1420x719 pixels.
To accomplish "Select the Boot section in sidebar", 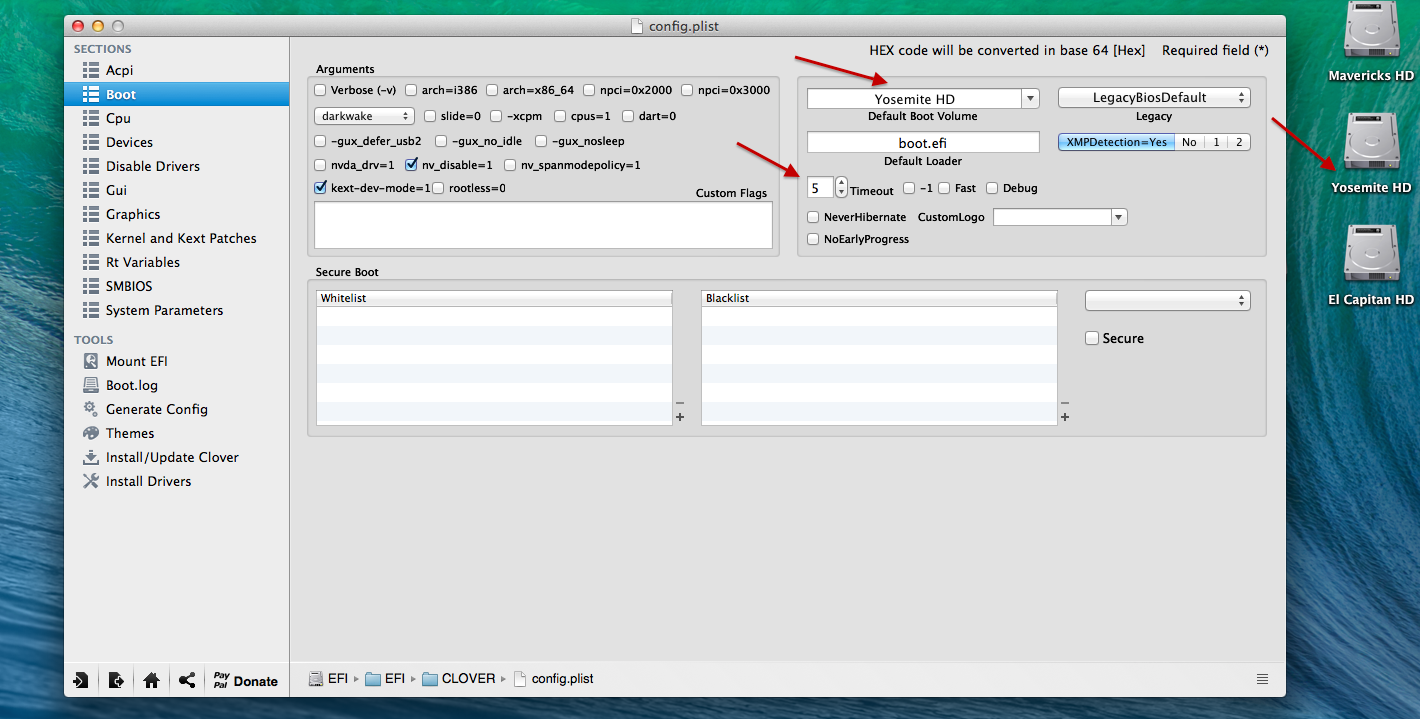I will tap(177, 94).
